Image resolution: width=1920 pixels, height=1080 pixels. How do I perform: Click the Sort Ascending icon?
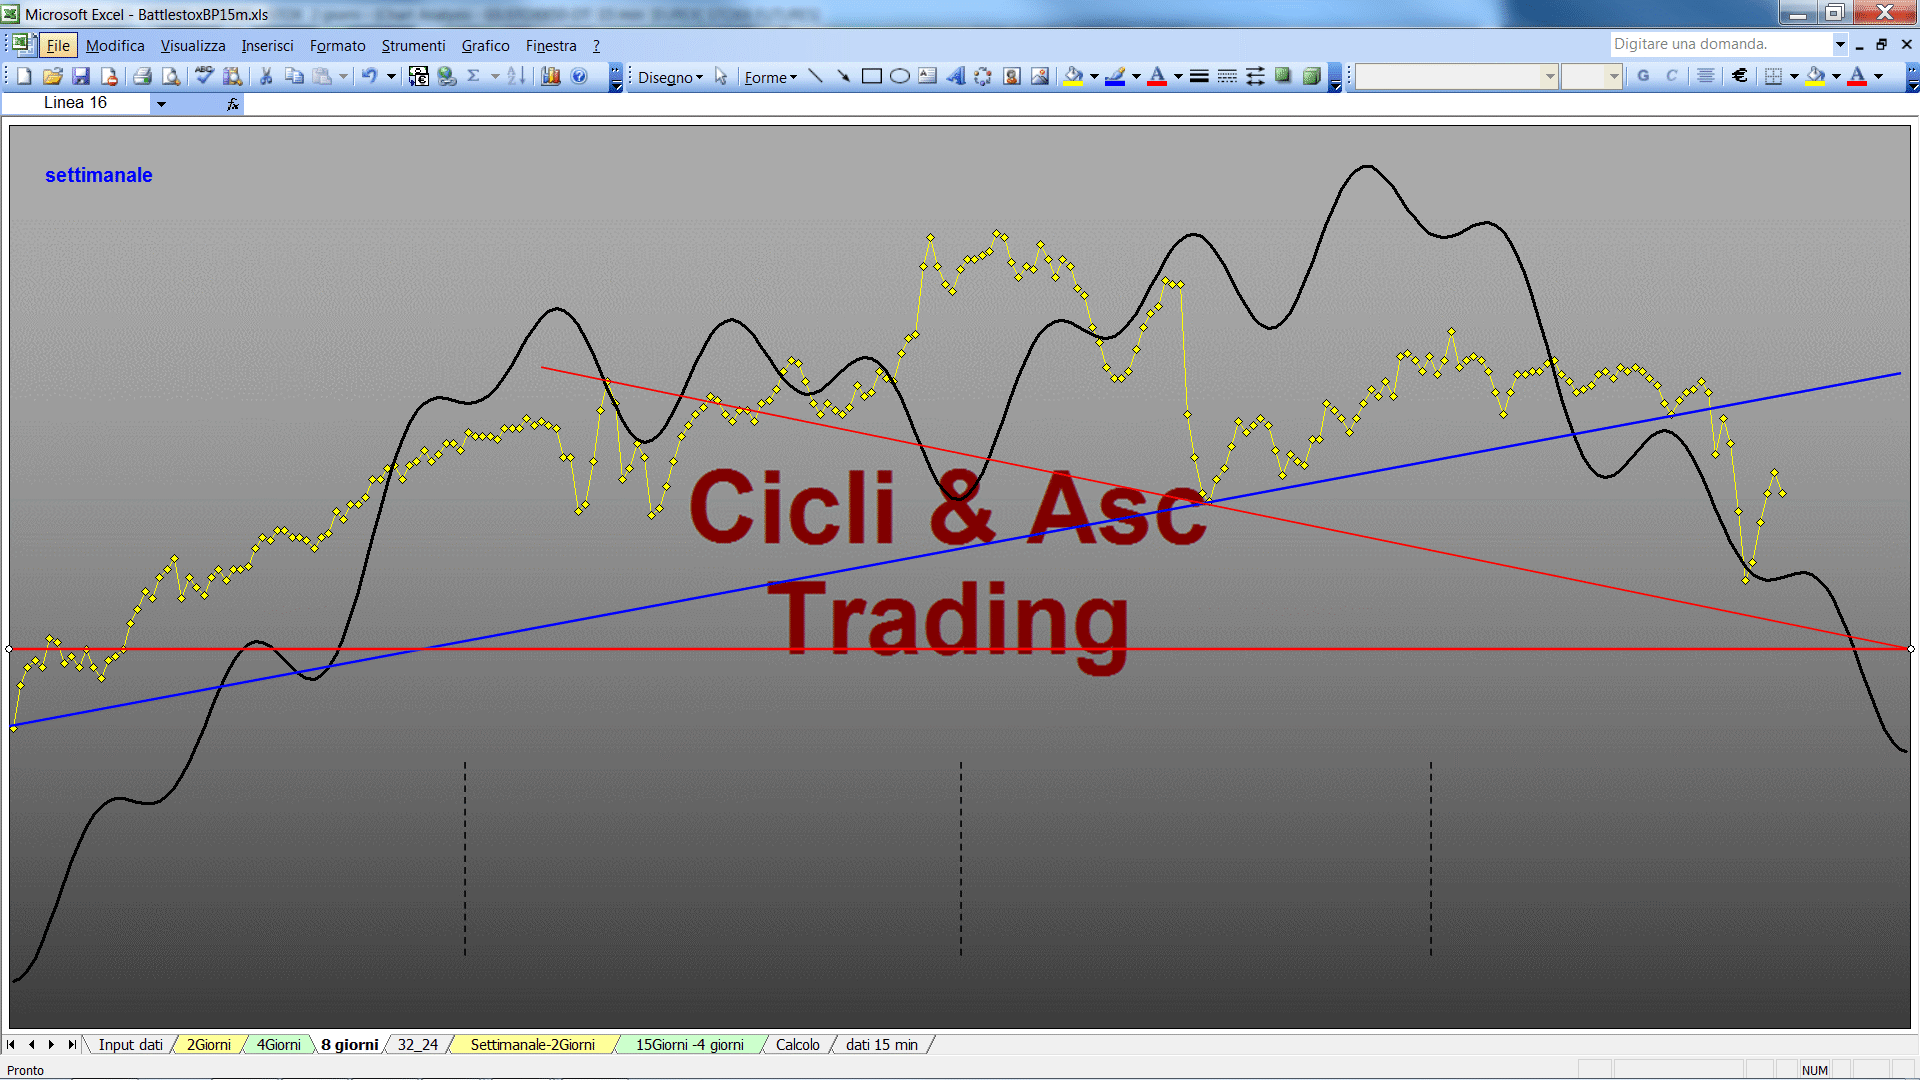coord(516,76)
